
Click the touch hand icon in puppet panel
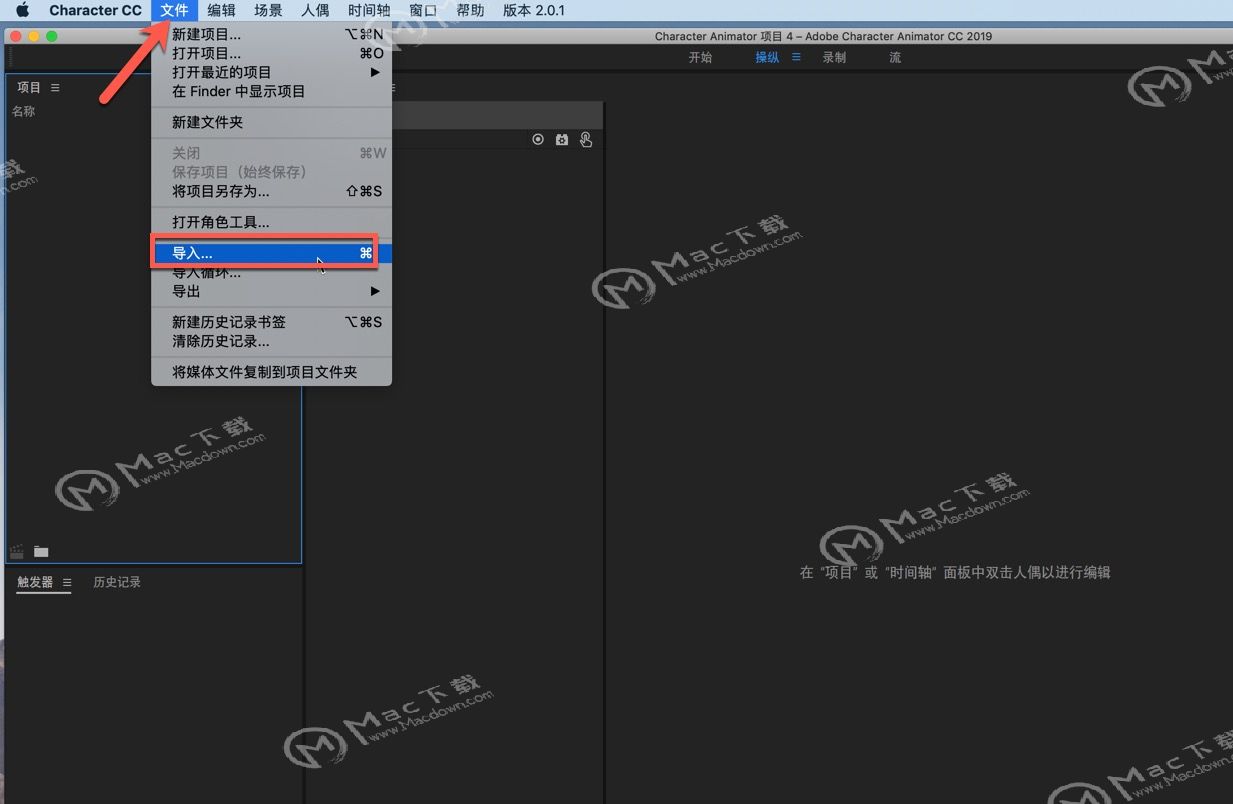click(586, 140)
